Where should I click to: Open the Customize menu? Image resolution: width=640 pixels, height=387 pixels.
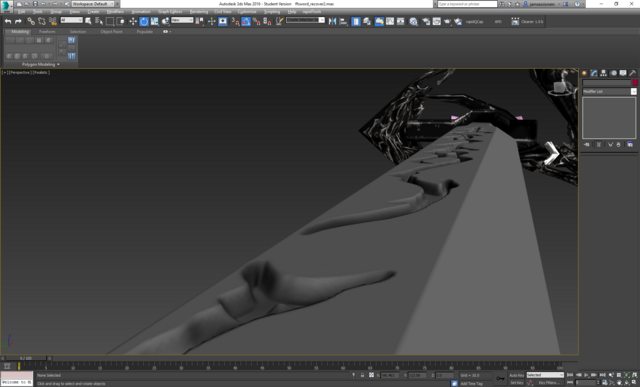pyautogui.click(x=247, y=12)
